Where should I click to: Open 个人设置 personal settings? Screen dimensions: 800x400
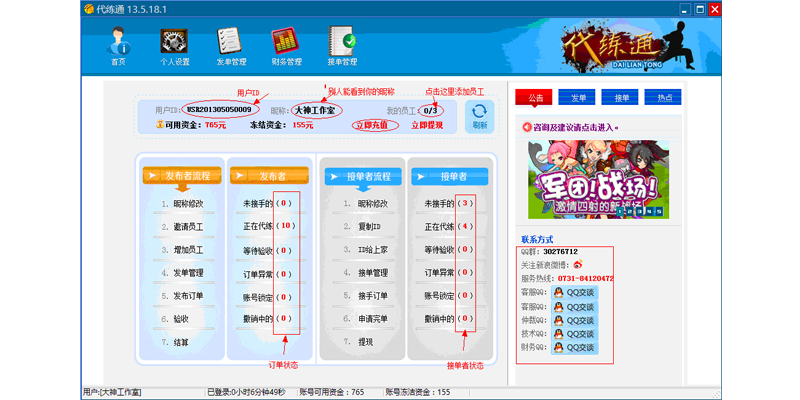(x=174, y=47)
